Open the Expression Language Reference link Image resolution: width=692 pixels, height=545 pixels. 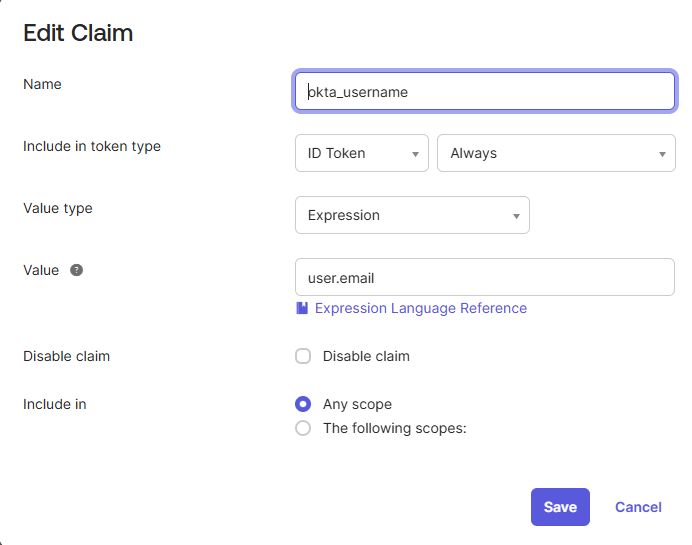tap(421, 308)
